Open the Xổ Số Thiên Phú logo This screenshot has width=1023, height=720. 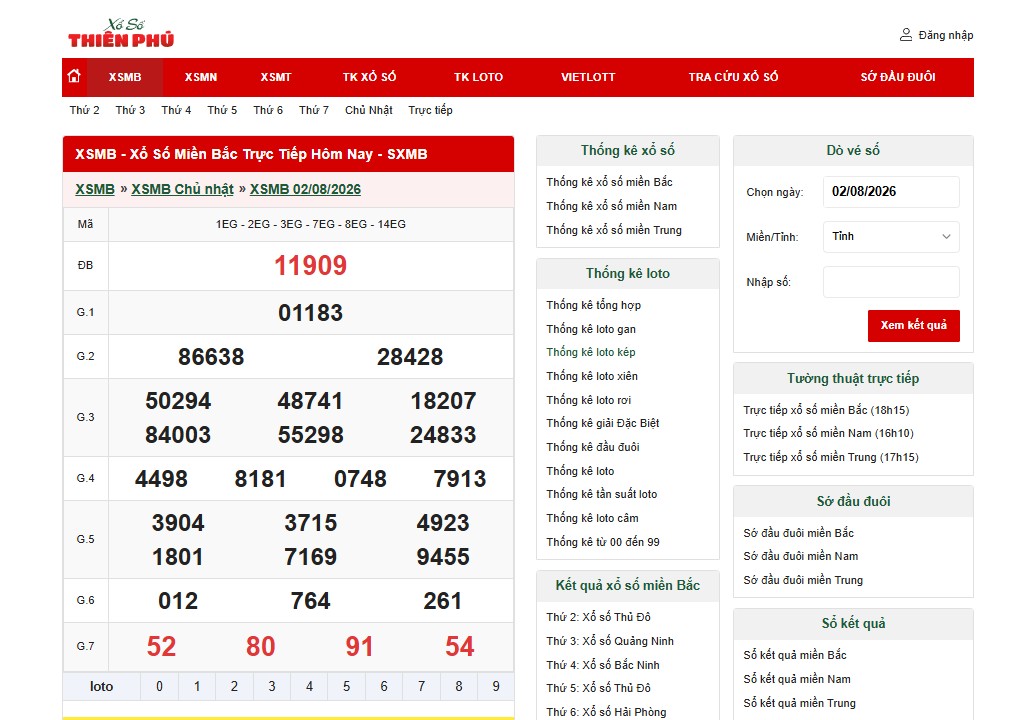121,33
